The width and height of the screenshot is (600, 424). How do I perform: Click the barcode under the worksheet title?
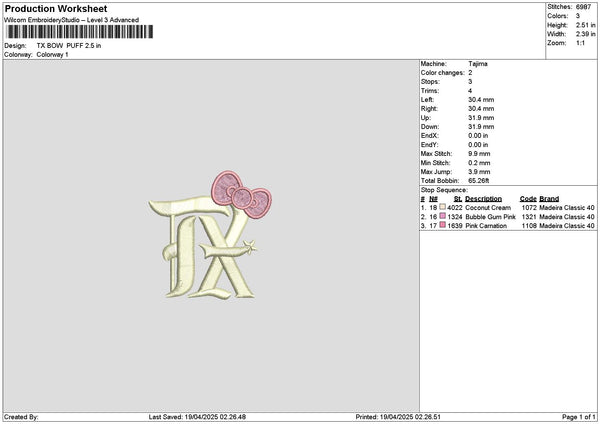[80, 32]
